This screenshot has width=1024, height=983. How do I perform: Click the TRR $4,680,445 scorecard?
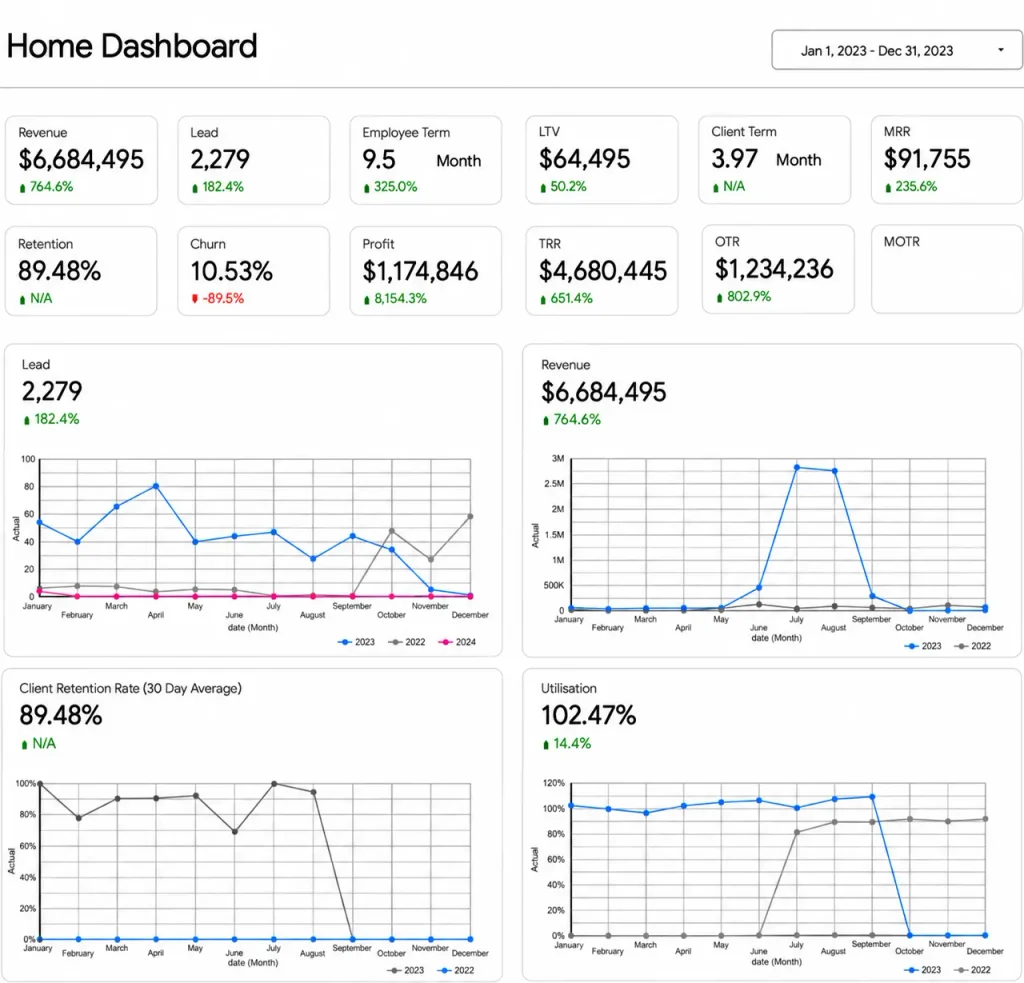click(601, 271)
